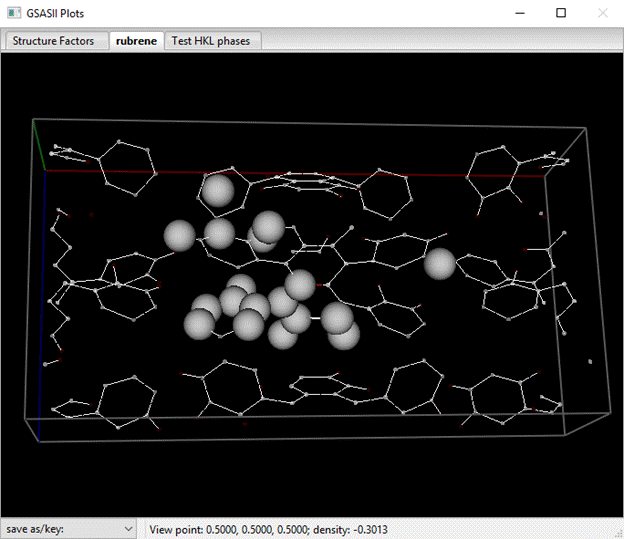This screenshot has height=539, width=624.
Task: Click the blue unit cell axis on left edge
Action: click(x=41, y=300)
